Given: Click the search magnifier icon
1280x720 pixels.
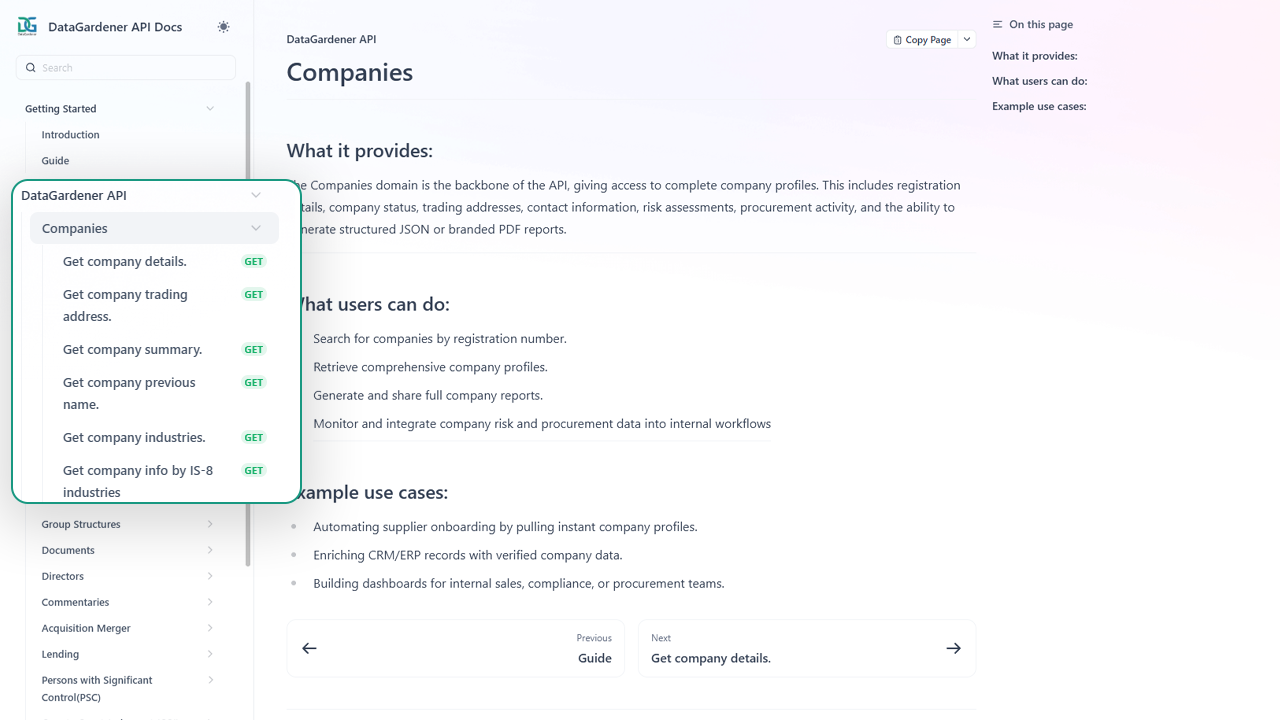Looking at the screenshot, I should (31, 68).
